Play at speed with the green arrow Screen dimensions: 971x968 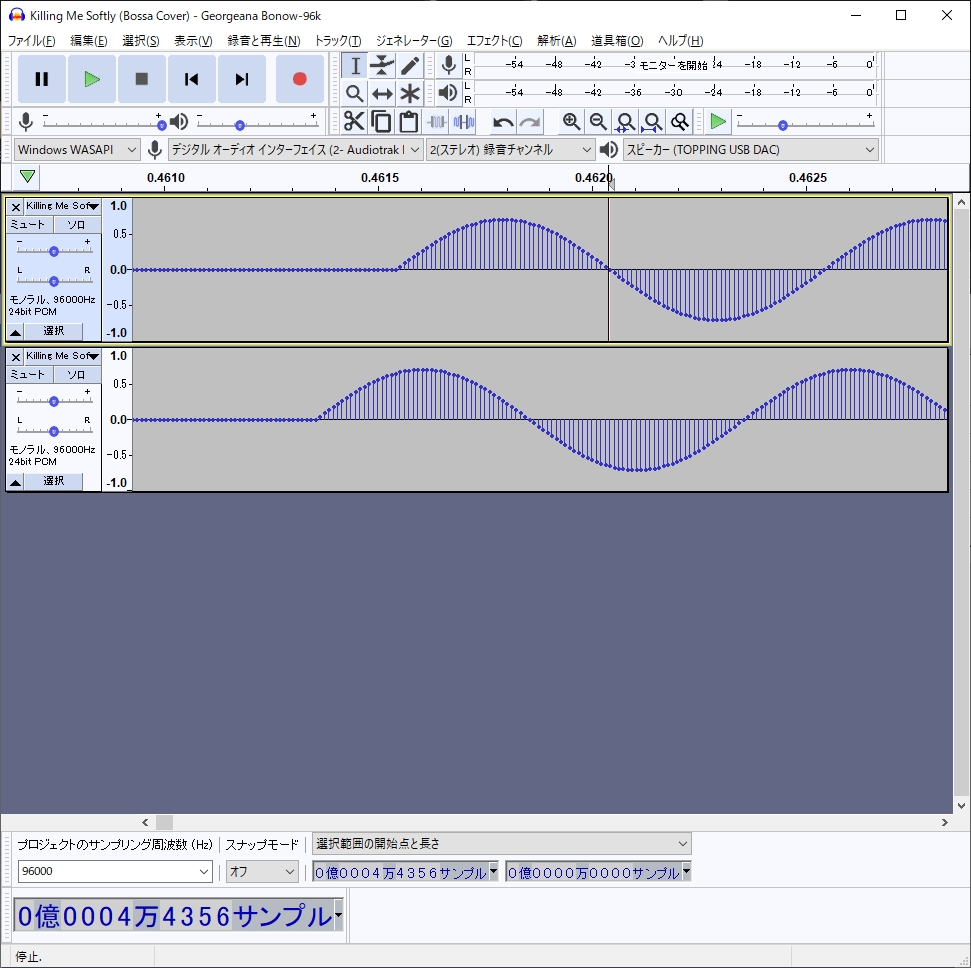click(x=718, y=121)
